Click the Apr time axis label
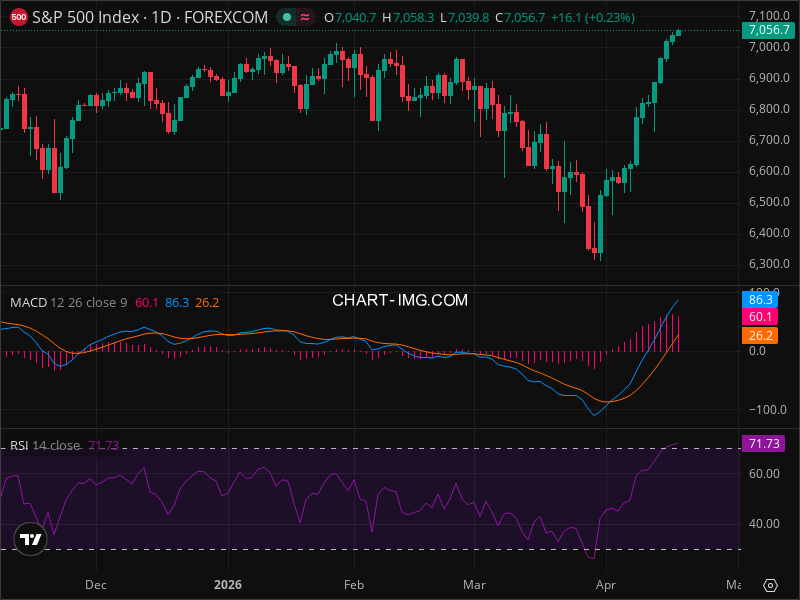Image resolution: width=800 pixels, height=600 pixels. [606, 585]
